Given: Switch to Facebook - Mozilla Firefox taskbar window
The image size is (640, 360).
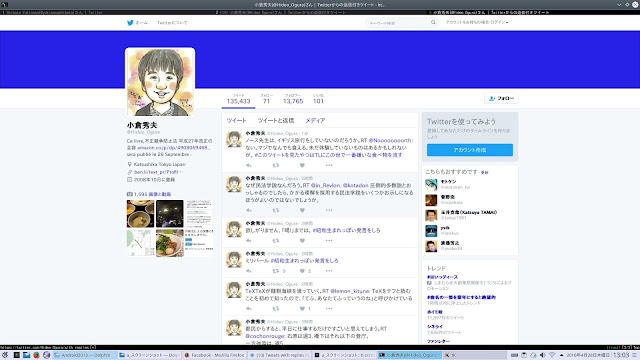Looking at the screenshot, I should tap(214, 355).
